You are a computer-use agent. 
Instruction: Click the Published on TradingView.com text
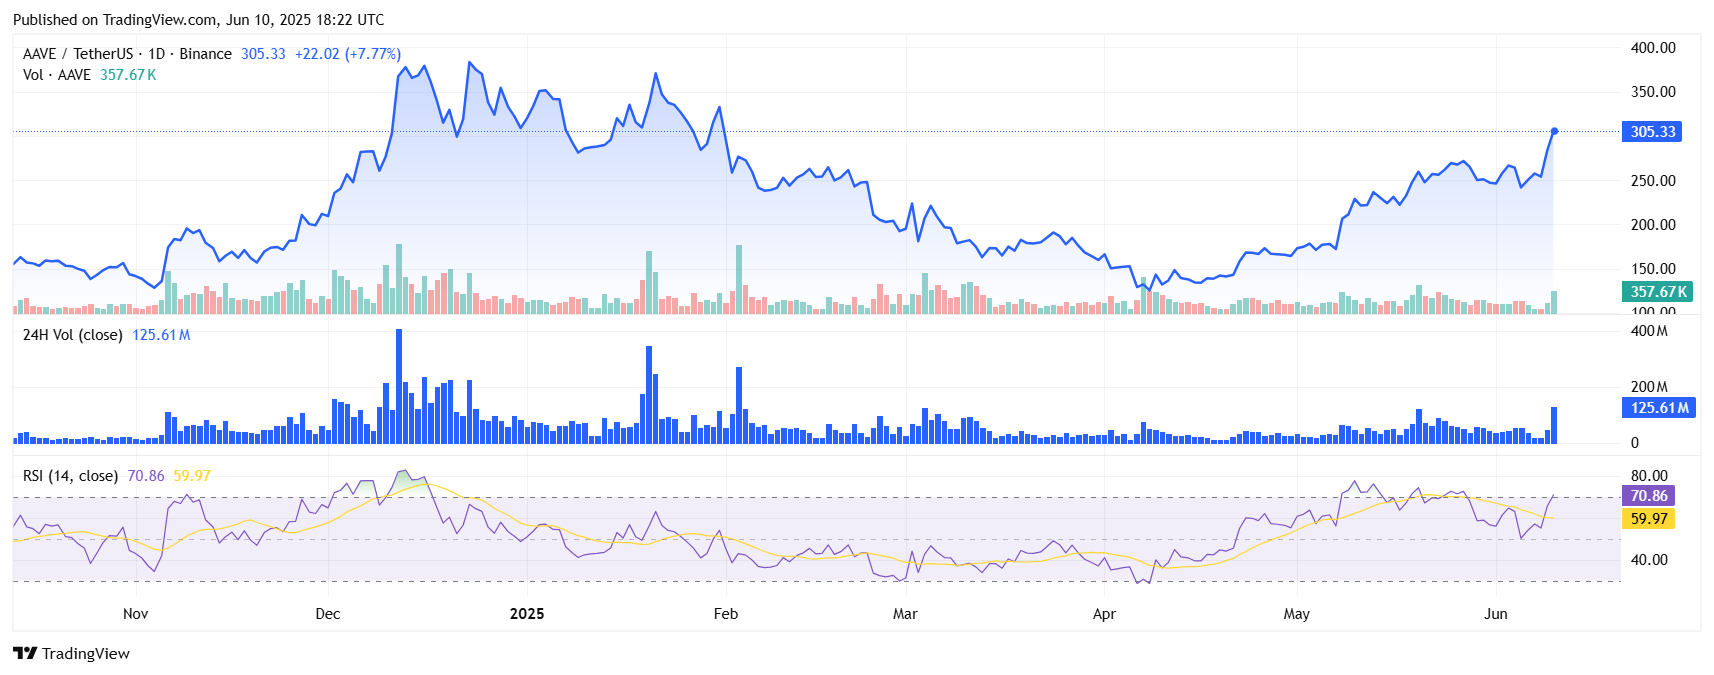[198, 20]
